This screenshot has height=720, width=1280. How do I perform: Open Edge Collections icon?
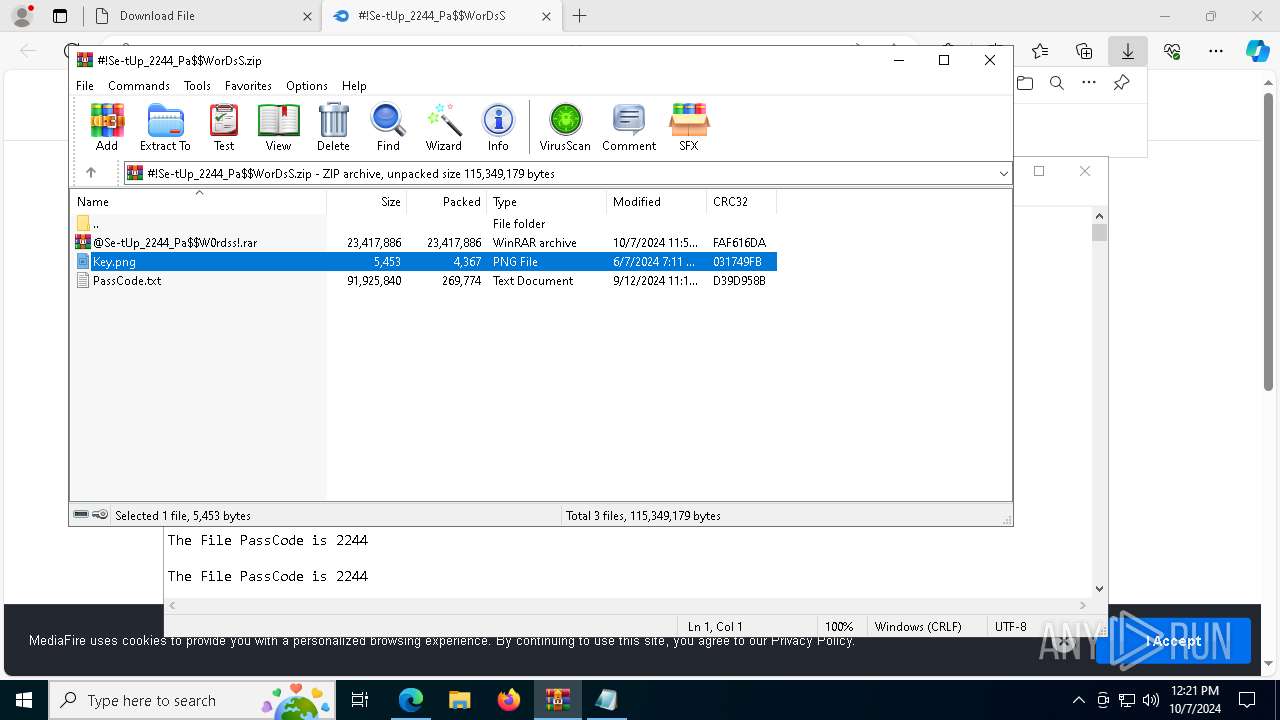[x=1084, y=51]
